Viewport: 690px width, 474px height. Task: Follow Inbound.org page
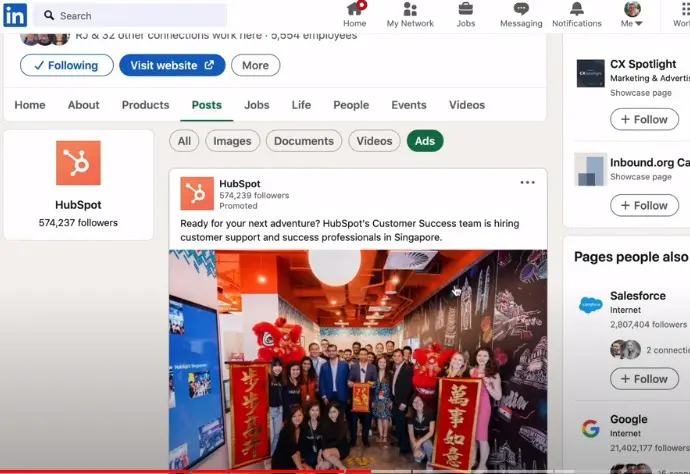644,206
